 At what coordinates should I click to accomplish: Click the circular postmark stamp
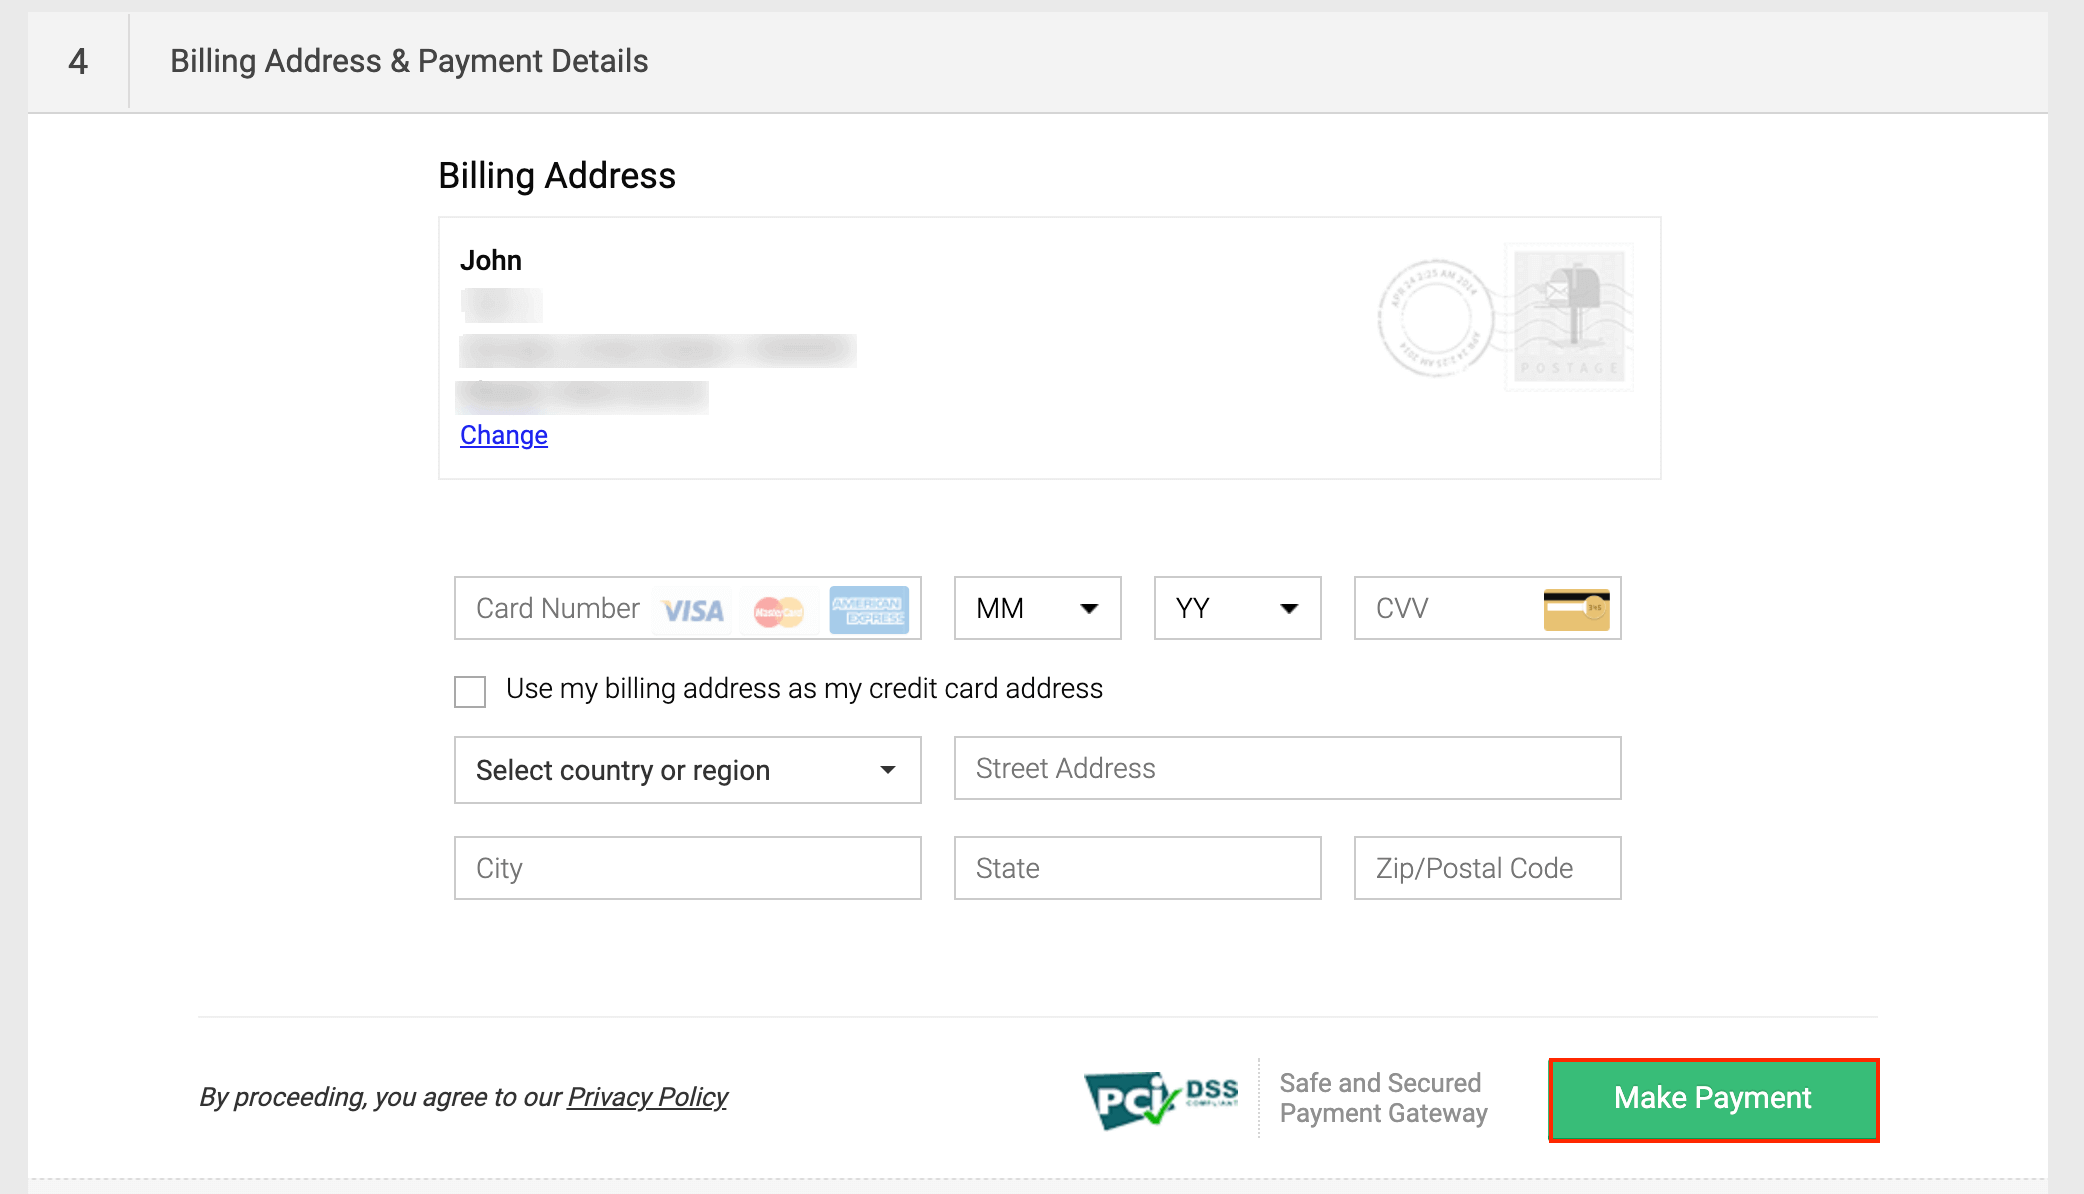(x=1435, y=318)
